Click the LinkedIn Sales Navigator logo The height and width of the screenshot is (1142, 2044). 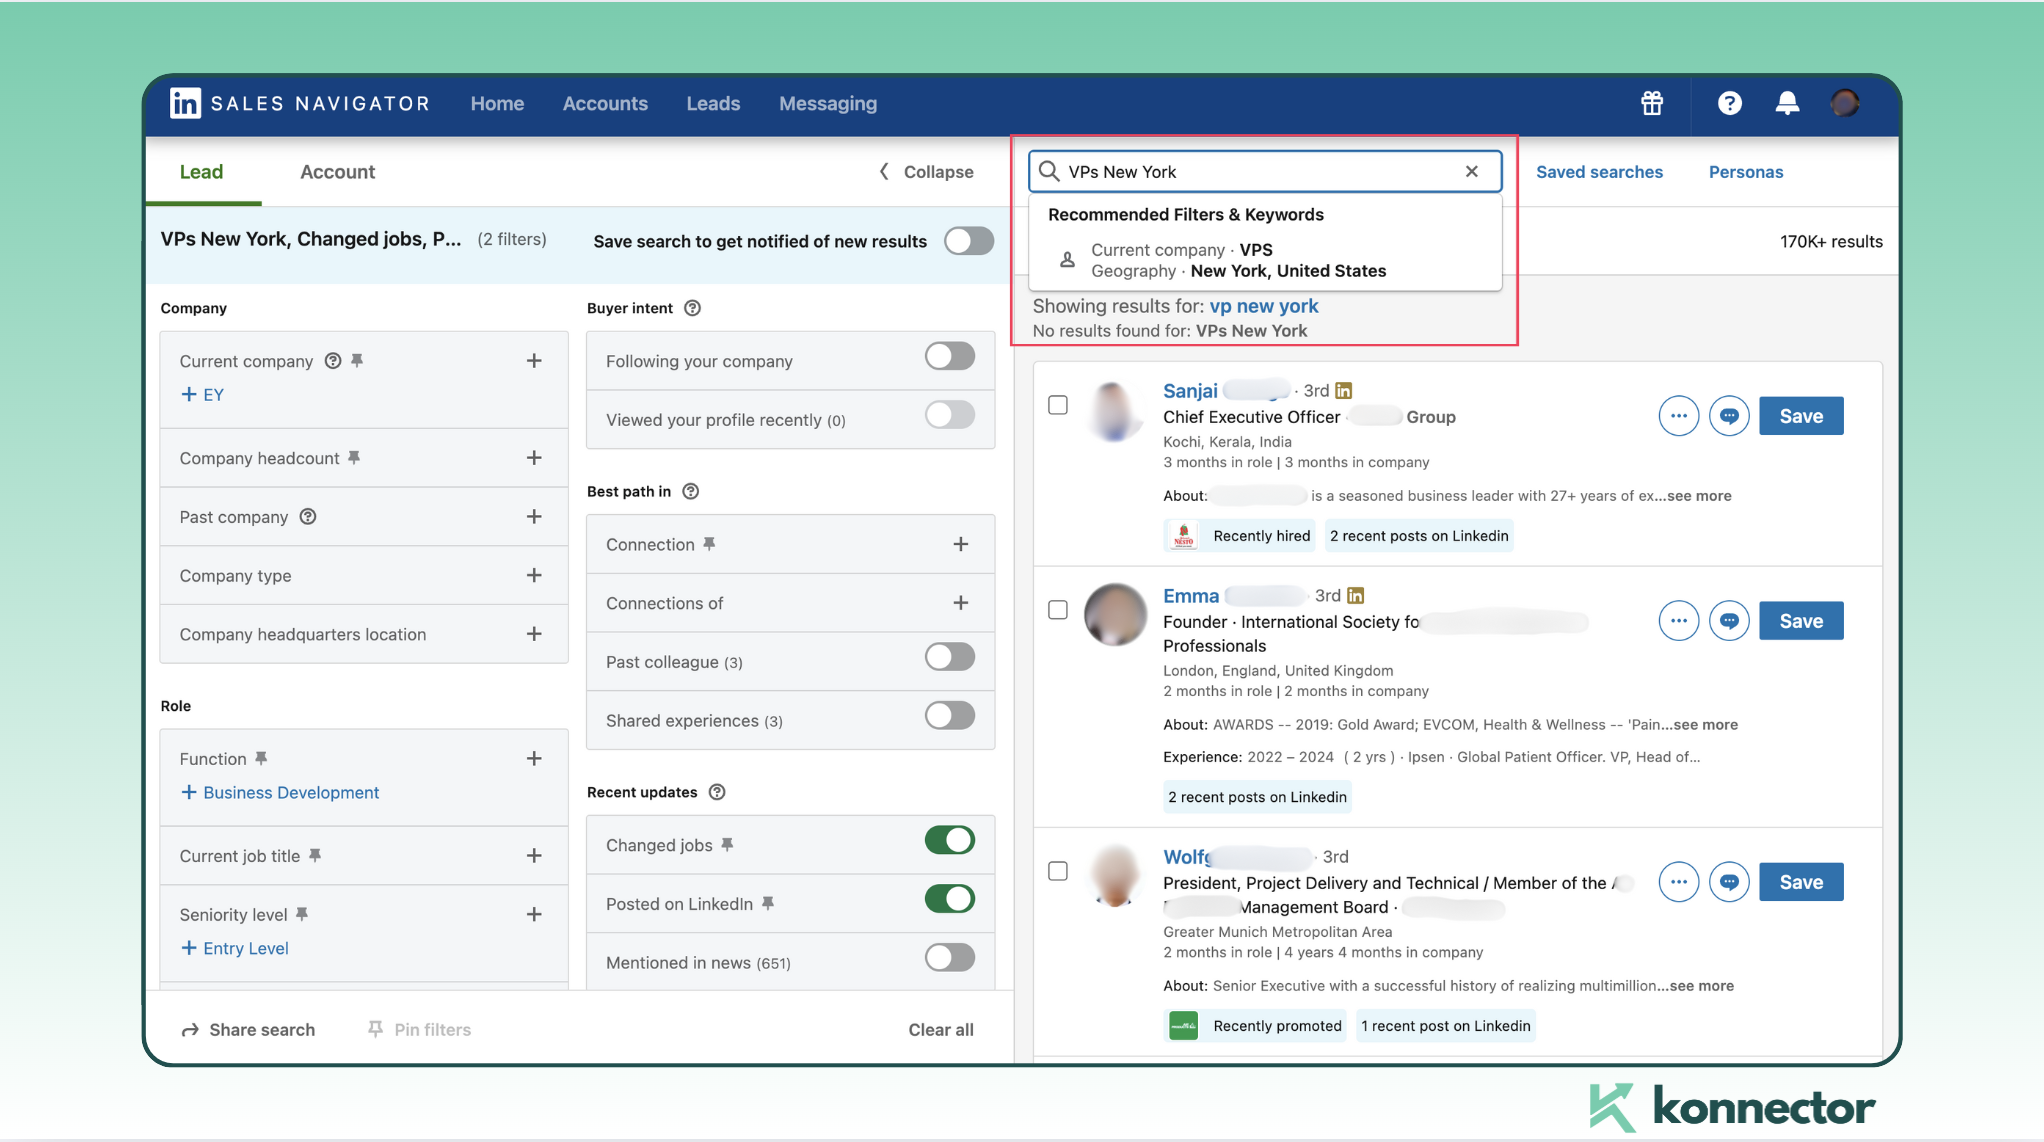[x=299, y=103]
